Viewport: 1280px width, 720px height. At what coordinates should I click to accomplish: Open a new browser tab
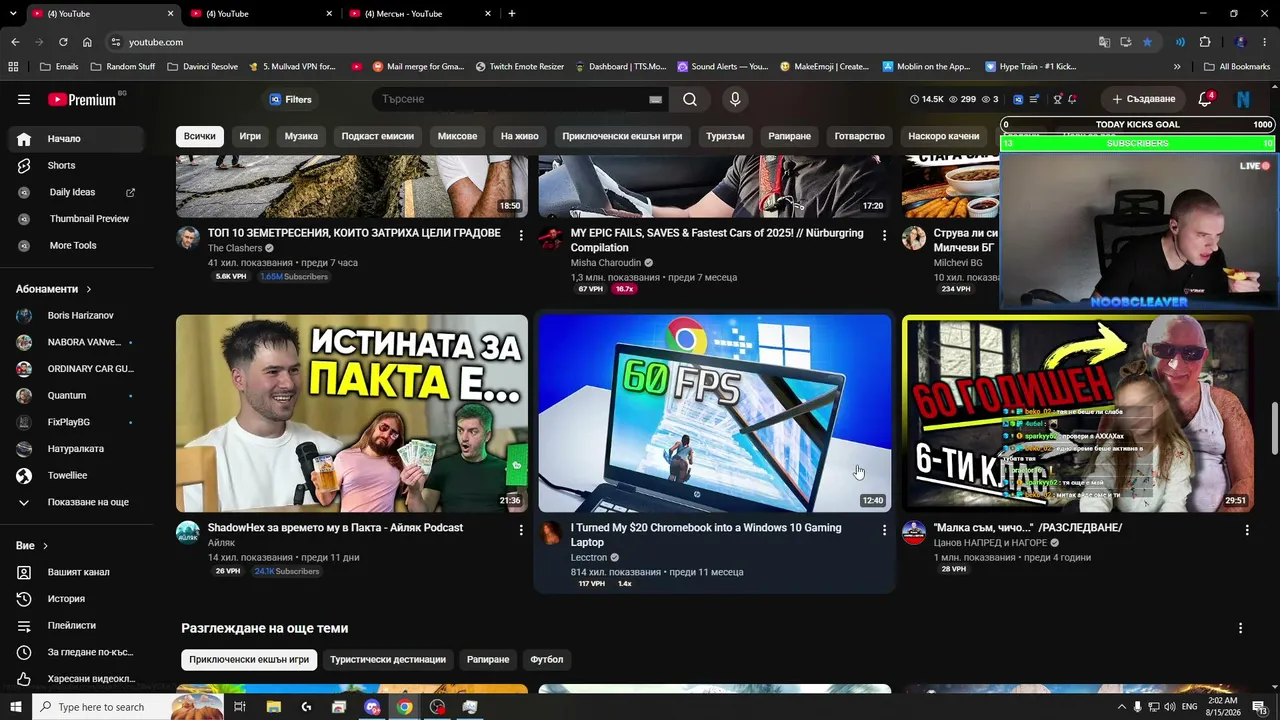point(512,13)
